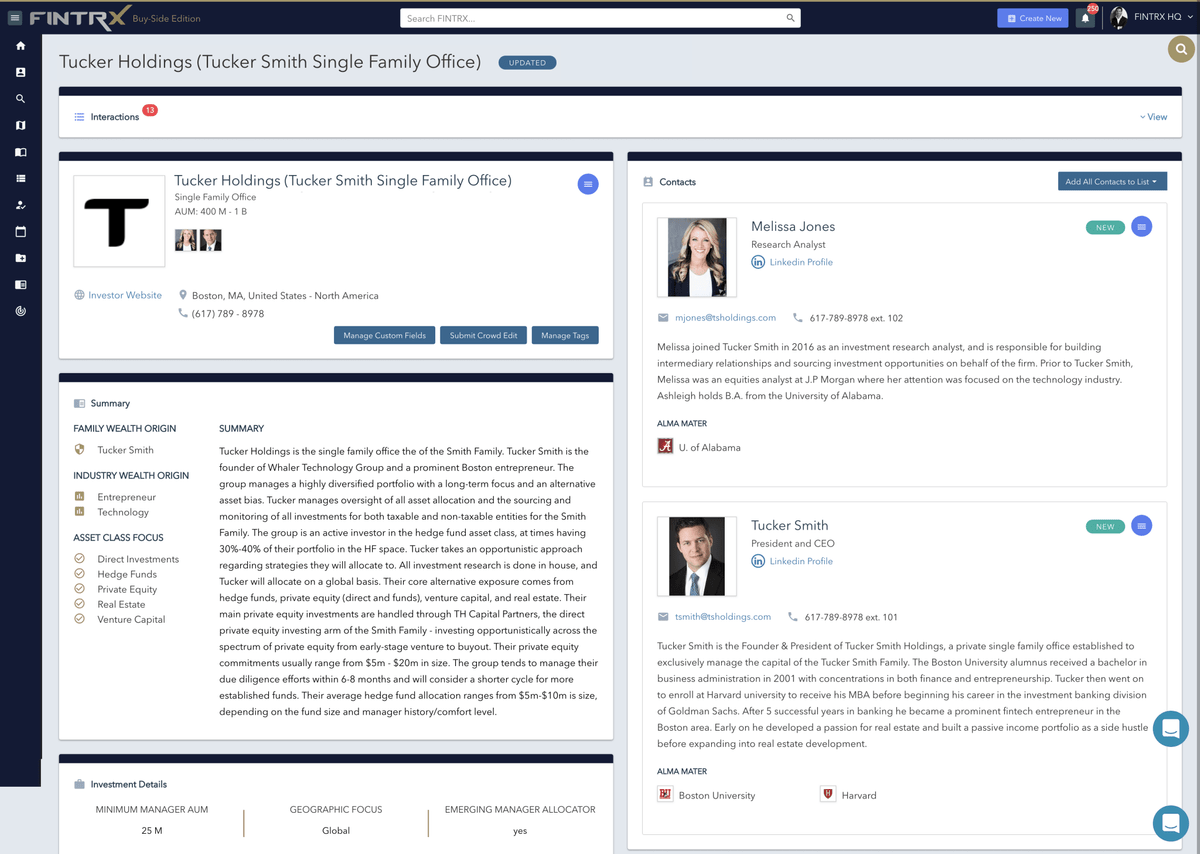Click Tucker Smith under Family Wealth Origin
This screenshot has height=854, width=1200.
[125, 450]
